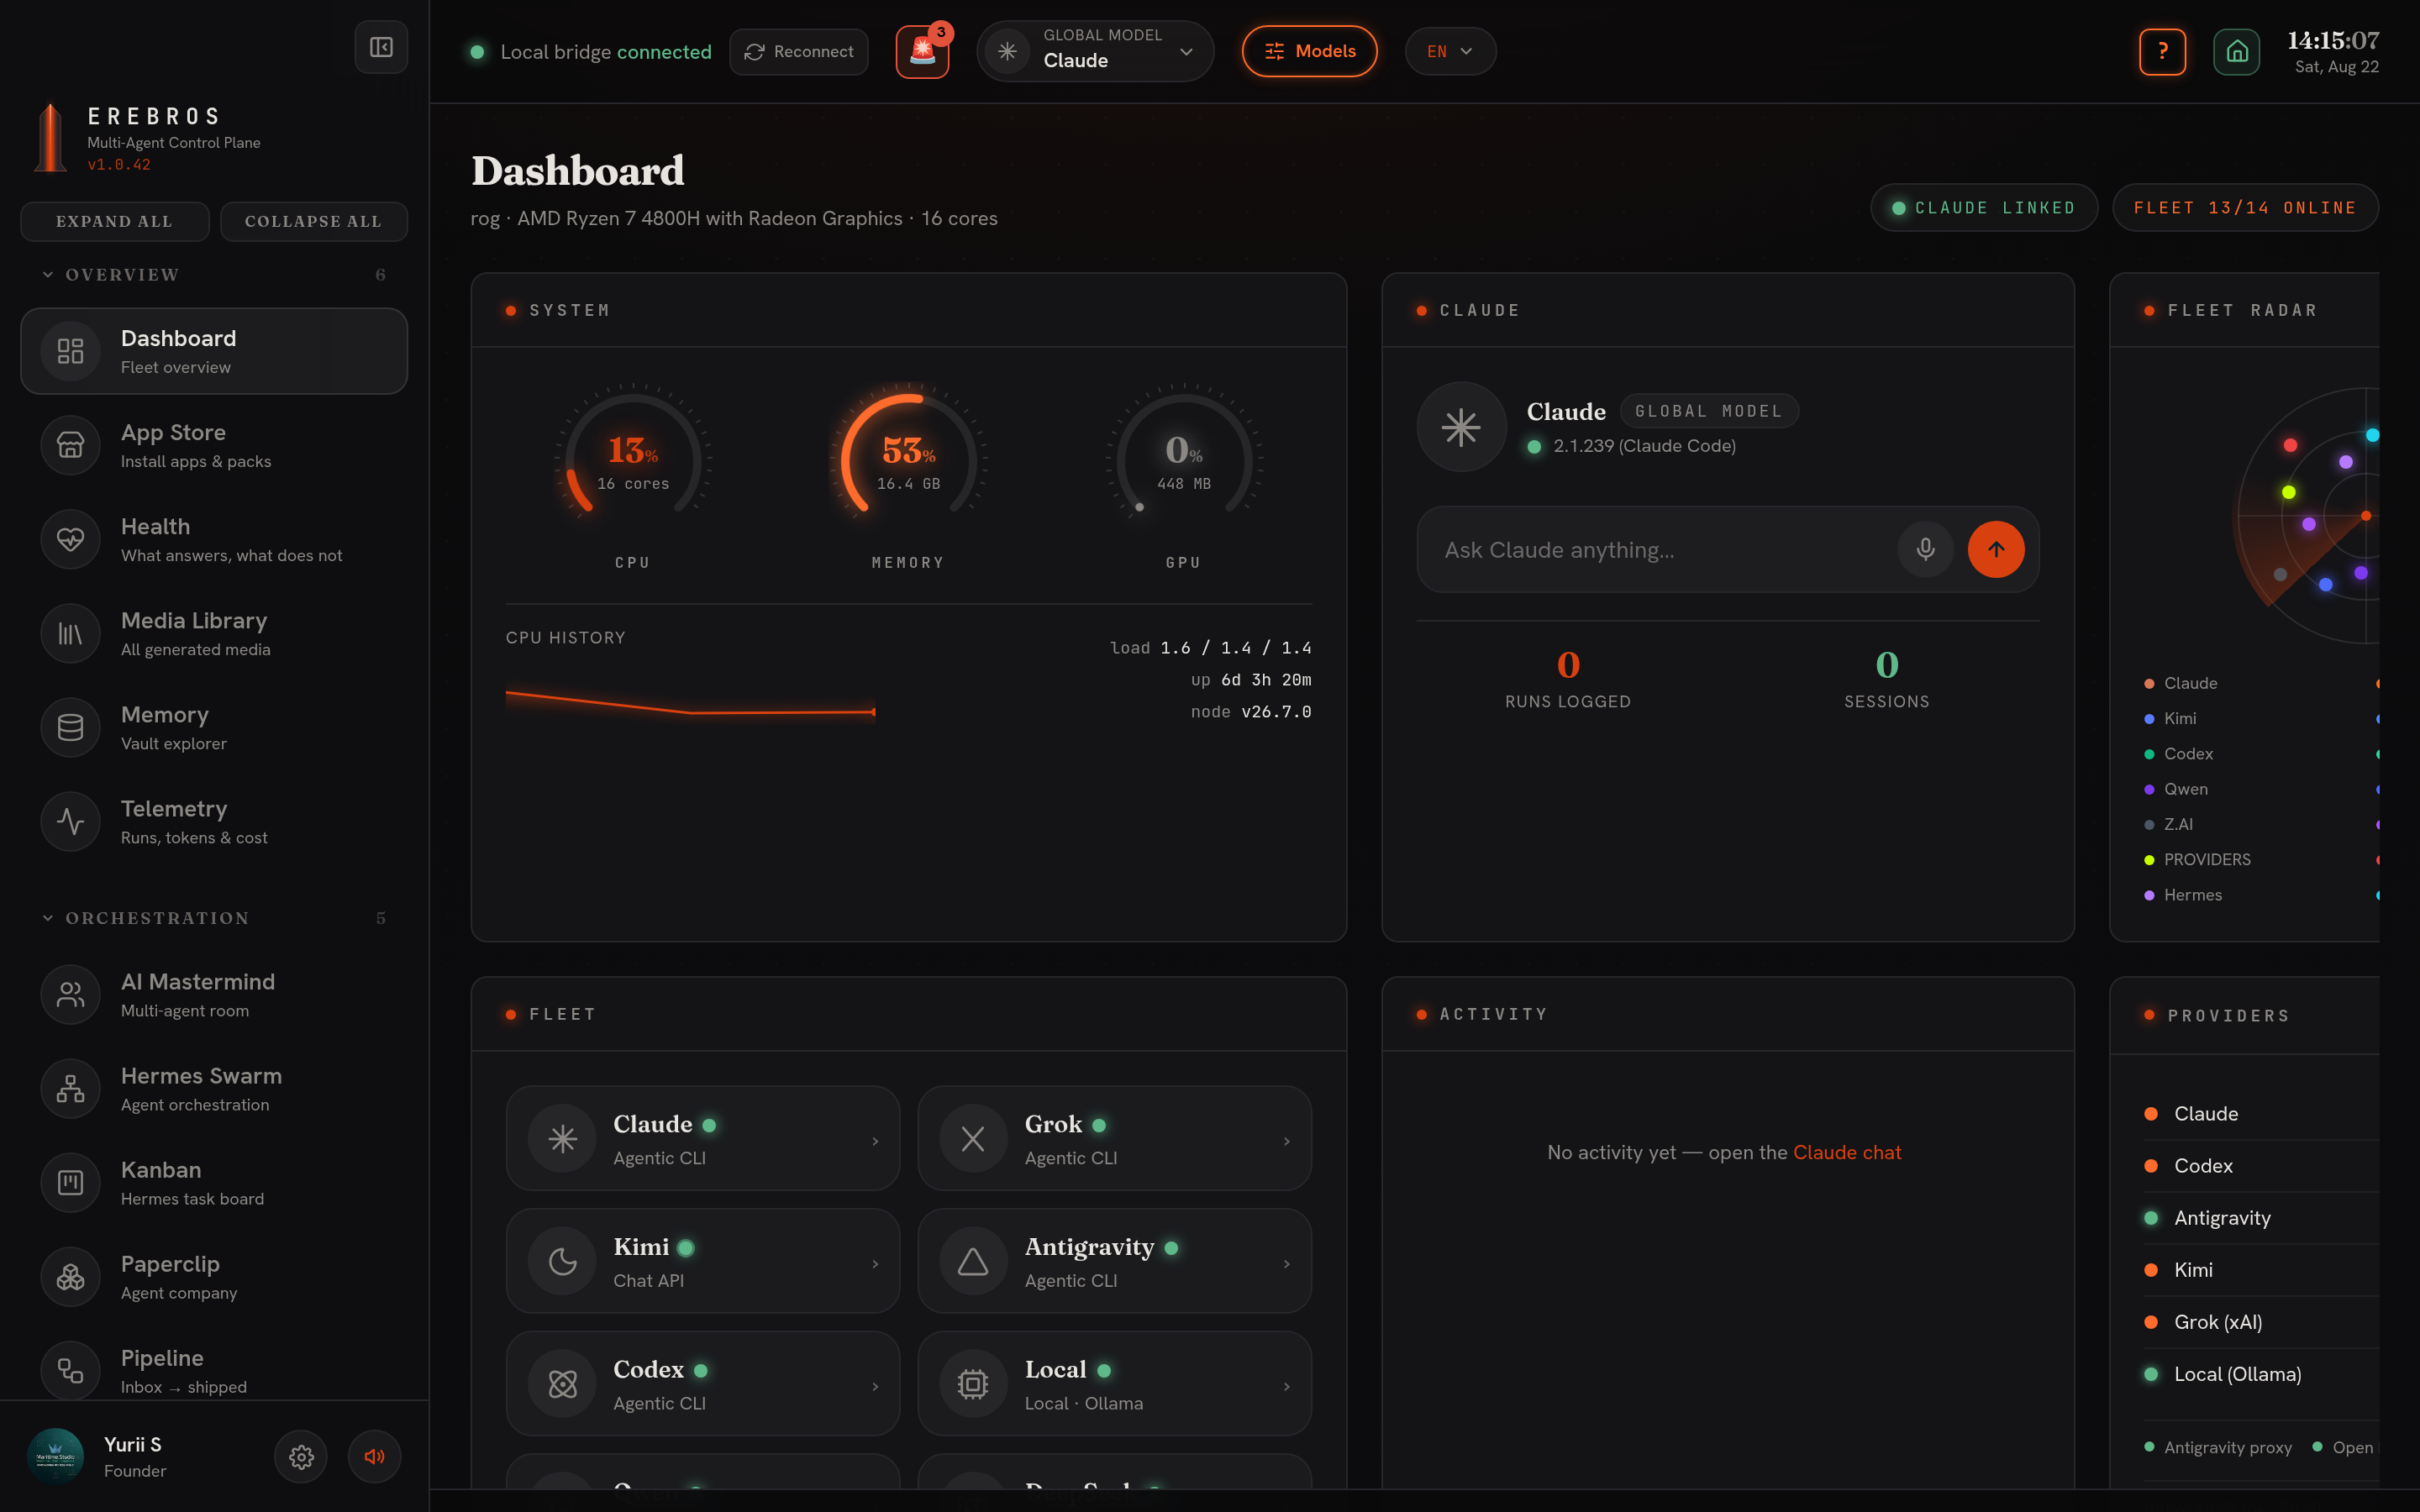Image resolution: width=2420 pixels, height=1512 pixels.
Task: Open Telemetry pulse icon
Action: (x=70, y=821)
